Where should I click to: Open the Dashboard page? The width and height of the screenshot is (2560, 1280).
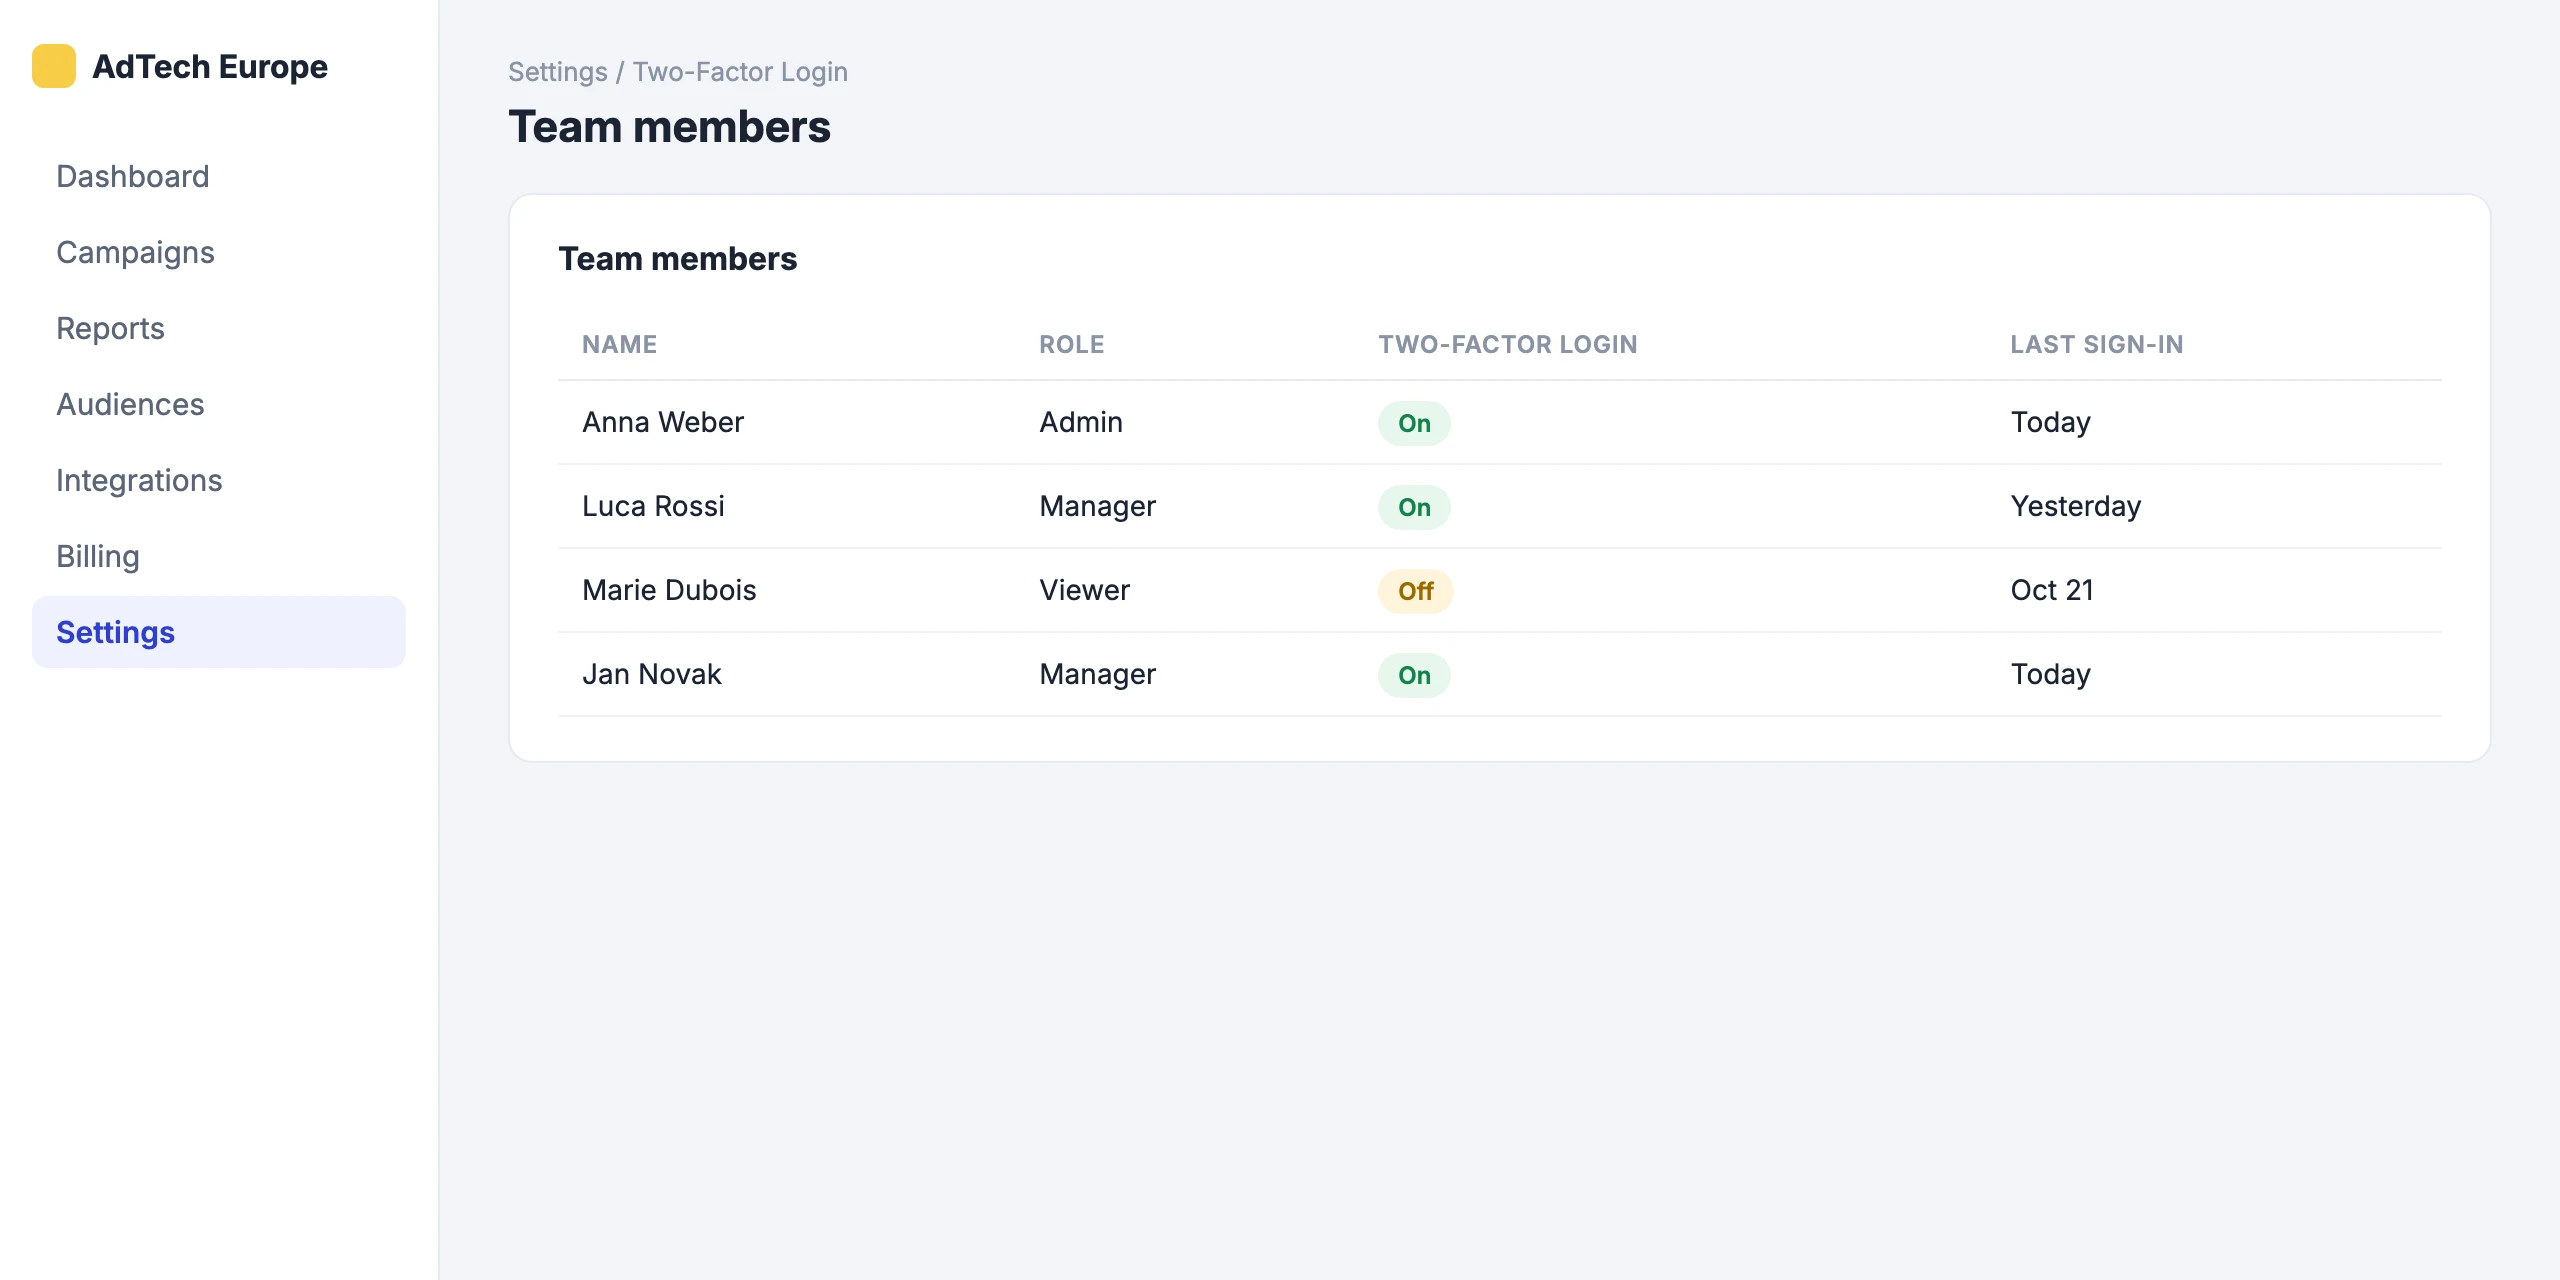133,176
